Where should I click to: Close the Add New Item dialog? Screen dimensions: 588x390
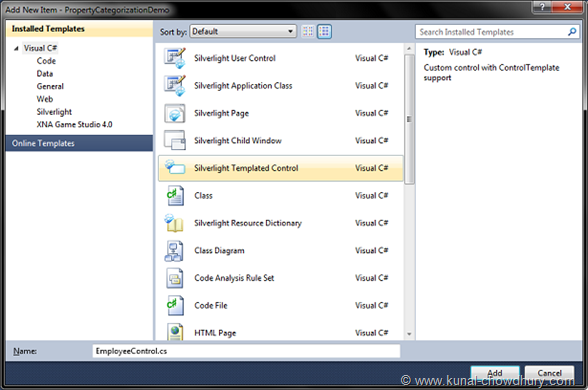click(567, 6)
